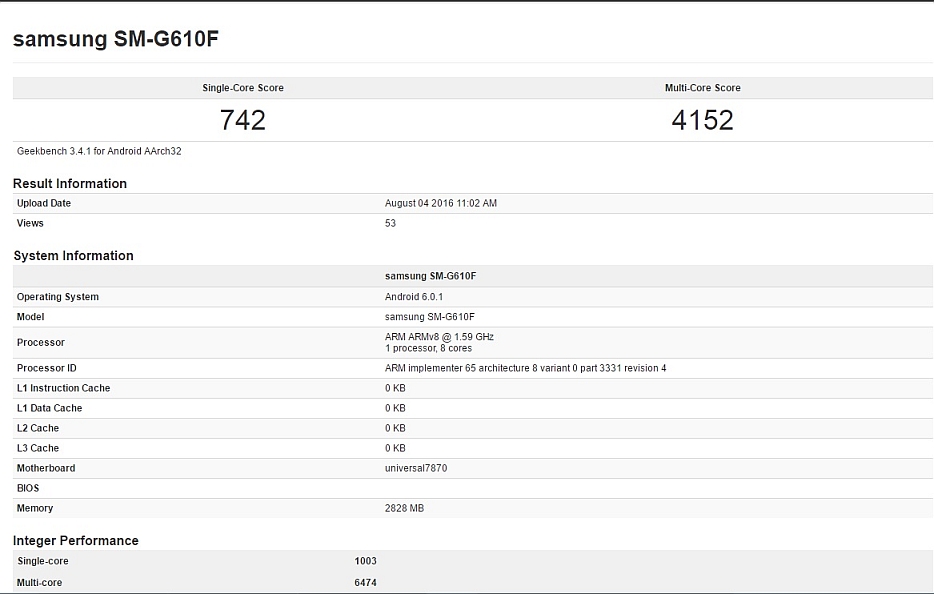Click the "System Information" section heading

[73, 256]
